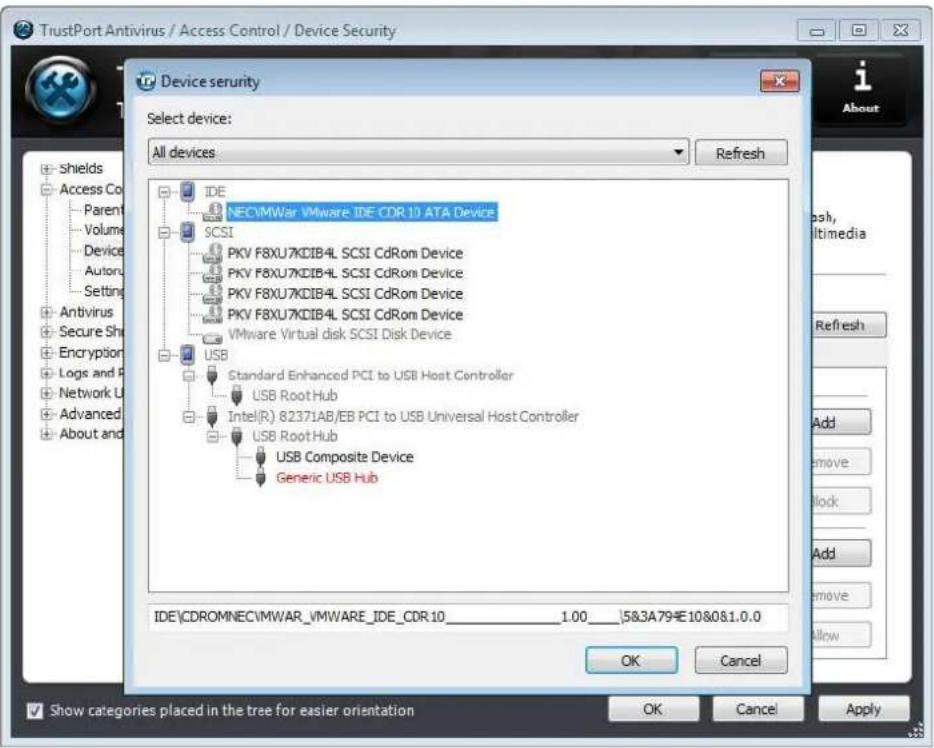
Task: Click the IDE category computer icon
Action: pyautogui.click(x=188, y=191)
